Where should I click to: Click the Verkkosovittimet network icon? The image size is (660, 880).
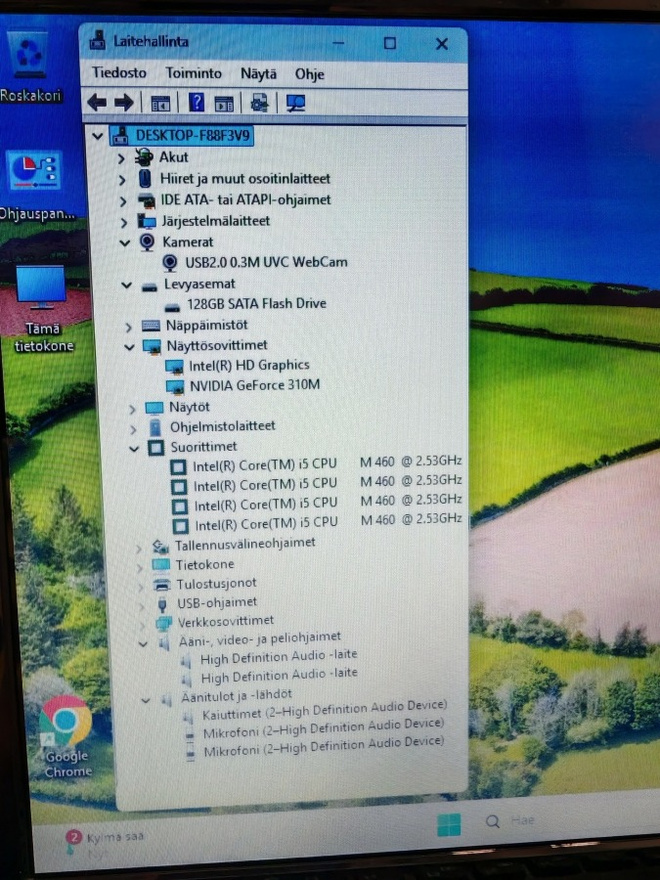tap(163, 623)
